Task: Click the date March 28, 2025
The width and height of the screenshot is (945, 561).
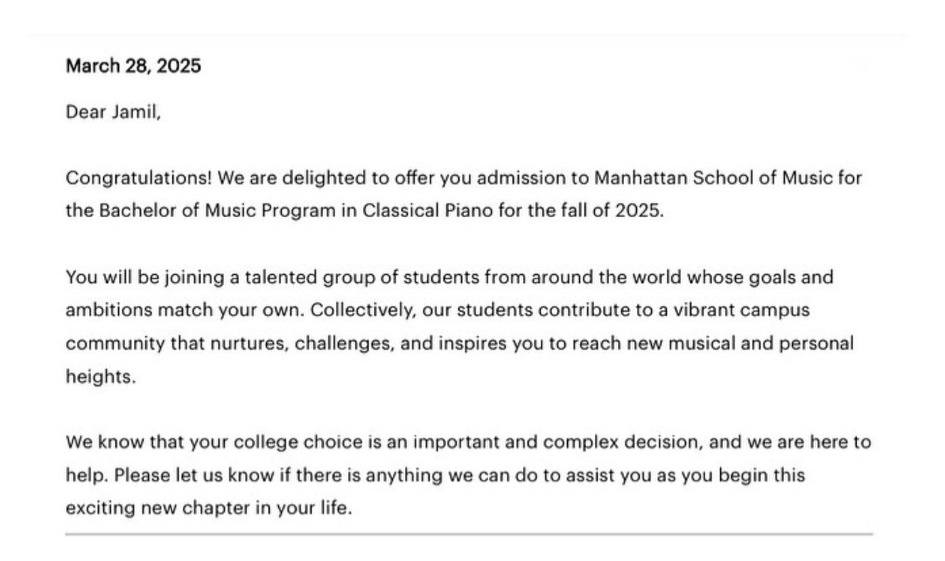Action: [x=133, y=66]
